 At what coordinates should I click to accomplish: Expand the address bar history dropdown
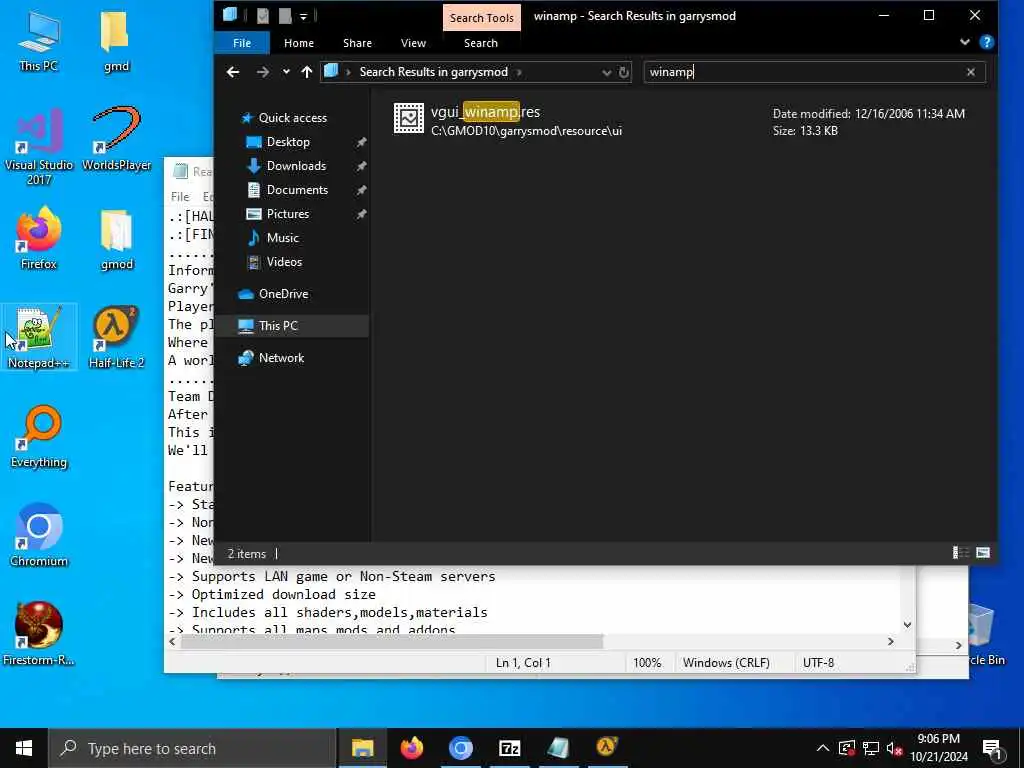point(606,72)
